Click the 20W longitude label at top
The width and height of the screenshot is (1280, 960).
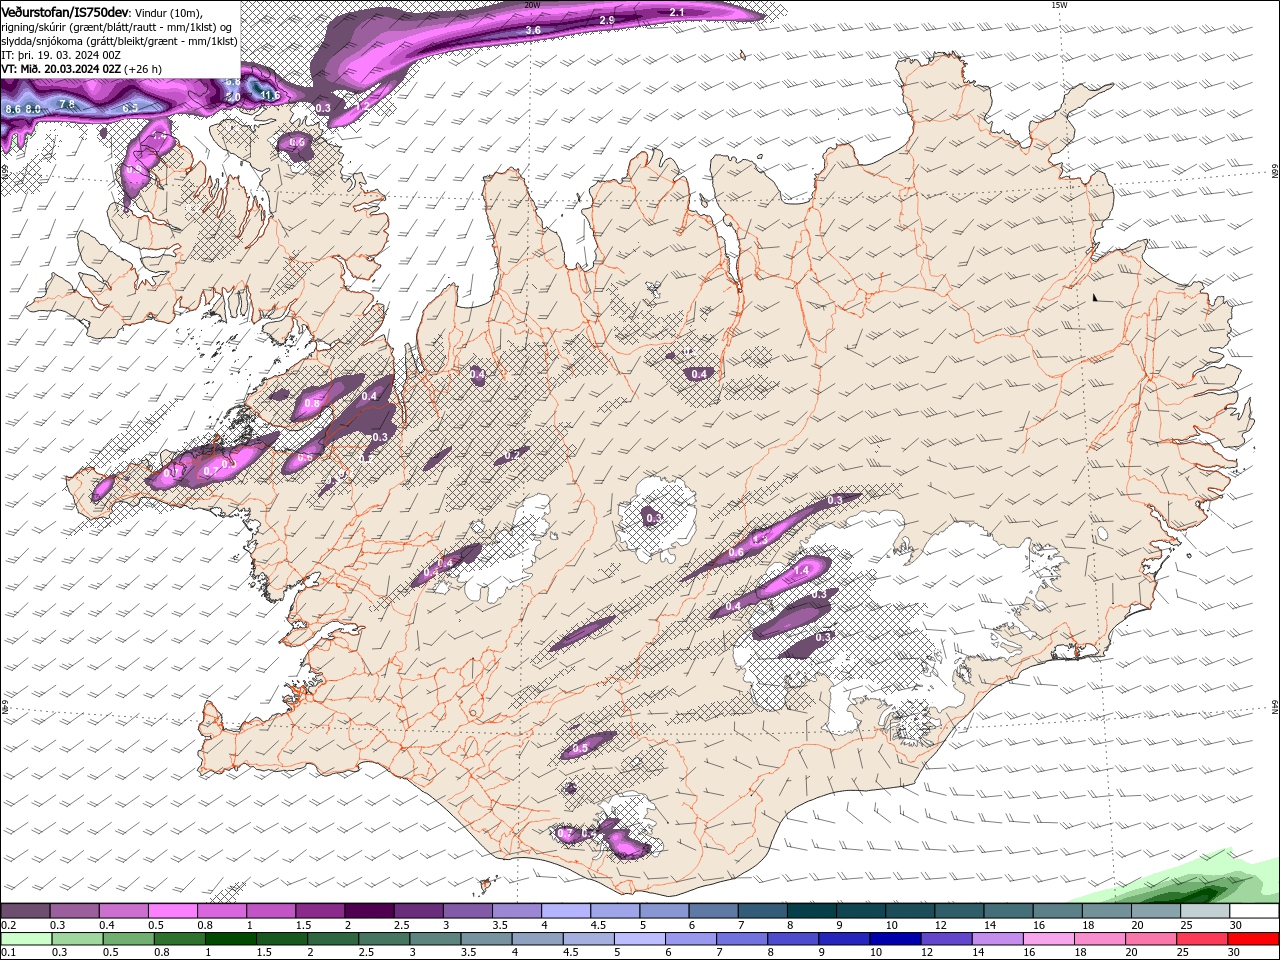click(x=532, y=5)
